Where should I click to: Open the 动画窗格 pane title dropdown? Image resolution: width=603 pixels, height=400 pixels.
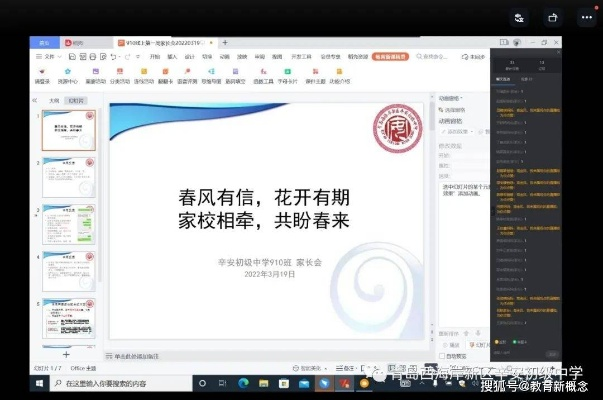(x=454, y=99)
